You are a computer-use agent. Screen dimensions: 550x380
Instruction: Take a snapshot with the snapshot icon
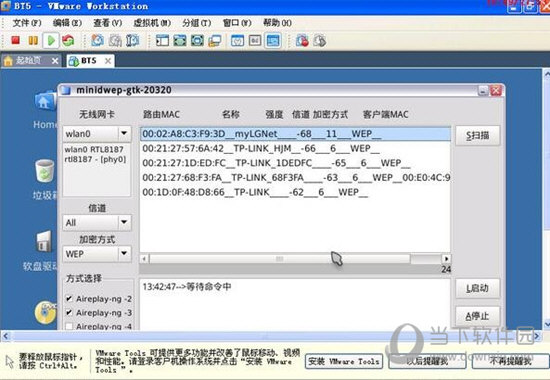click(98, 41)
